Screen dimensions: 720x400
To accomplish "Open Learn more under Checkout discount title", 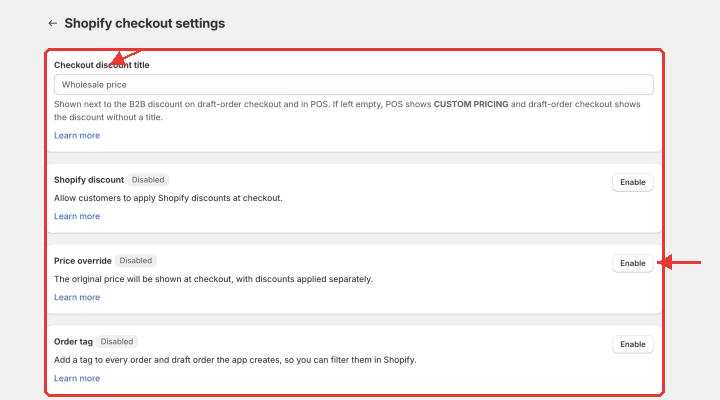I will [77, 135].
